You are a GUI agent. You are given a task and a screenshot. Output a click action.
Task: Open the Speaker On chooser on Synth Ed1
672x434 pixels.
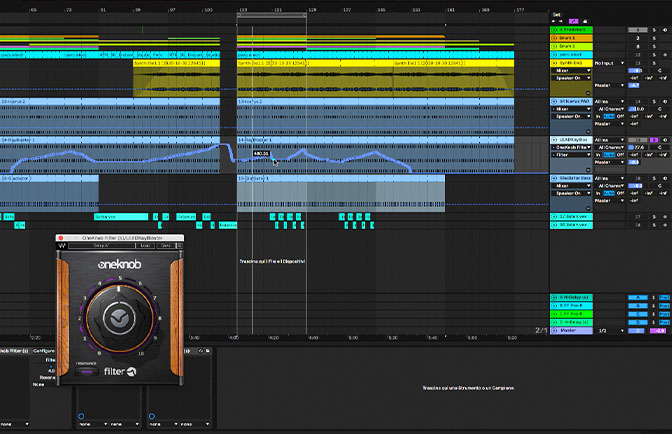click(571, 78)
